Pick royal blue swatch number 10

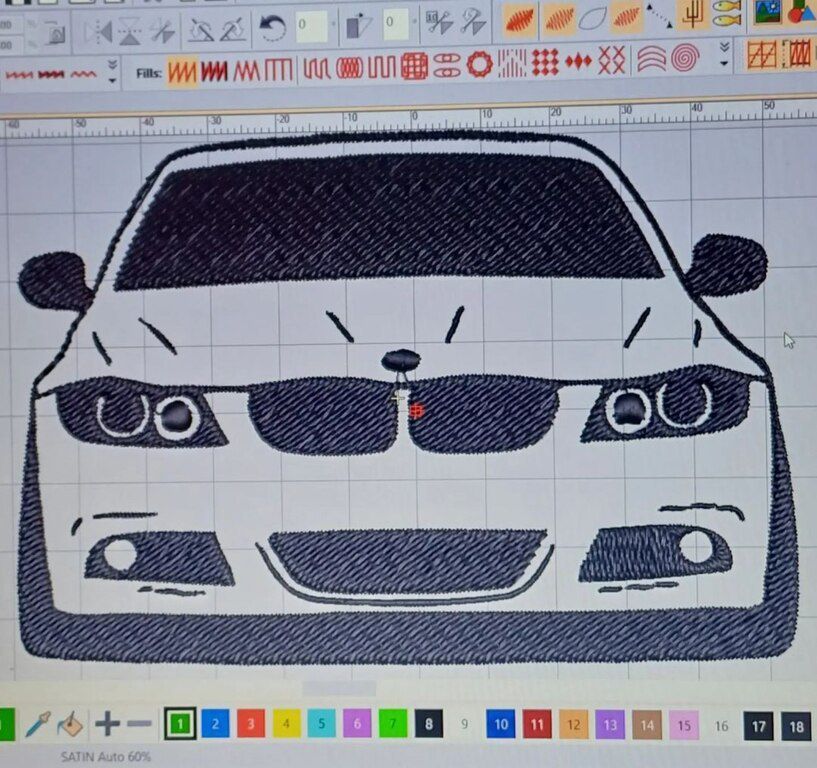(x=501, y=724)
